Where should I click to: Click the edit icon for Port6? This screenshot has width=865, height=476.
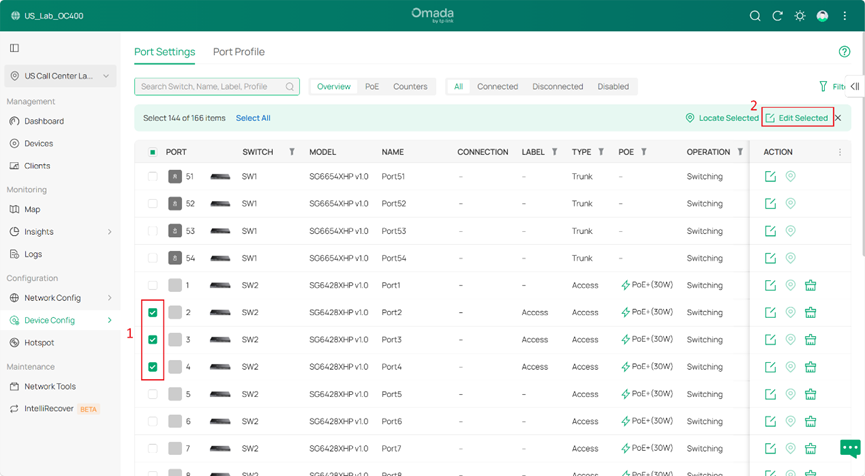pyautogui.click(x=770, y=421)
